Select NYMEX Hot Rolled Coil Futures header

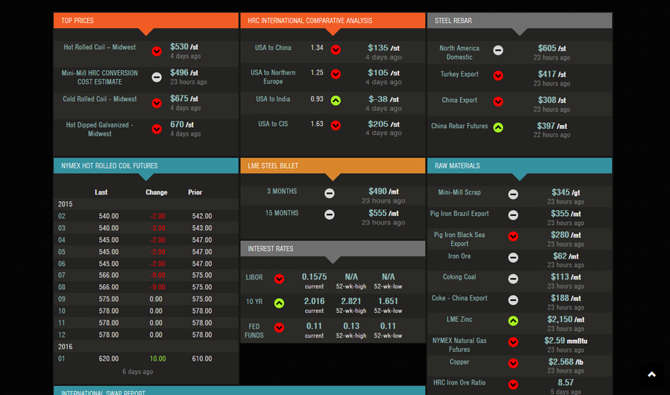pos(146,165)
